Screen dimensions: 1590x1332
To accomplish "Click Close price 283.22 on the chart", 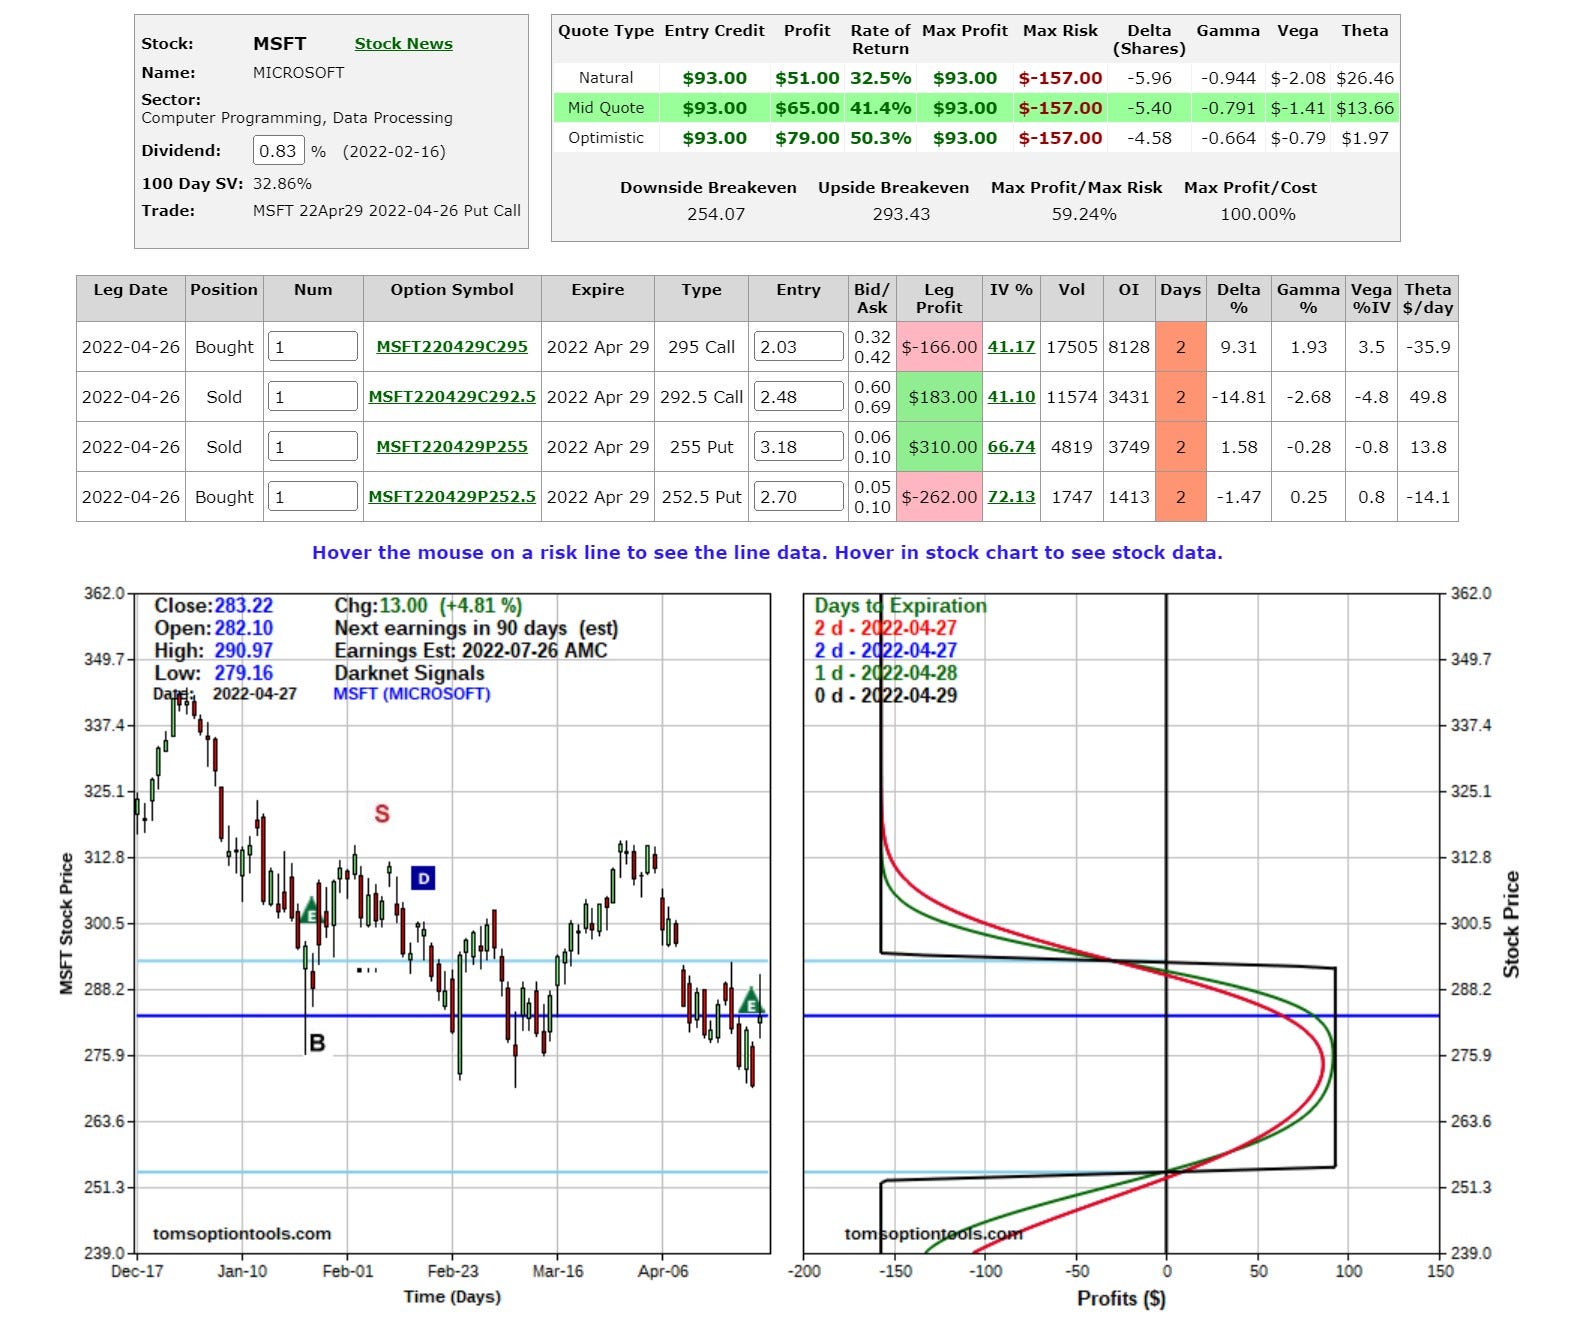I will [243, 606].
